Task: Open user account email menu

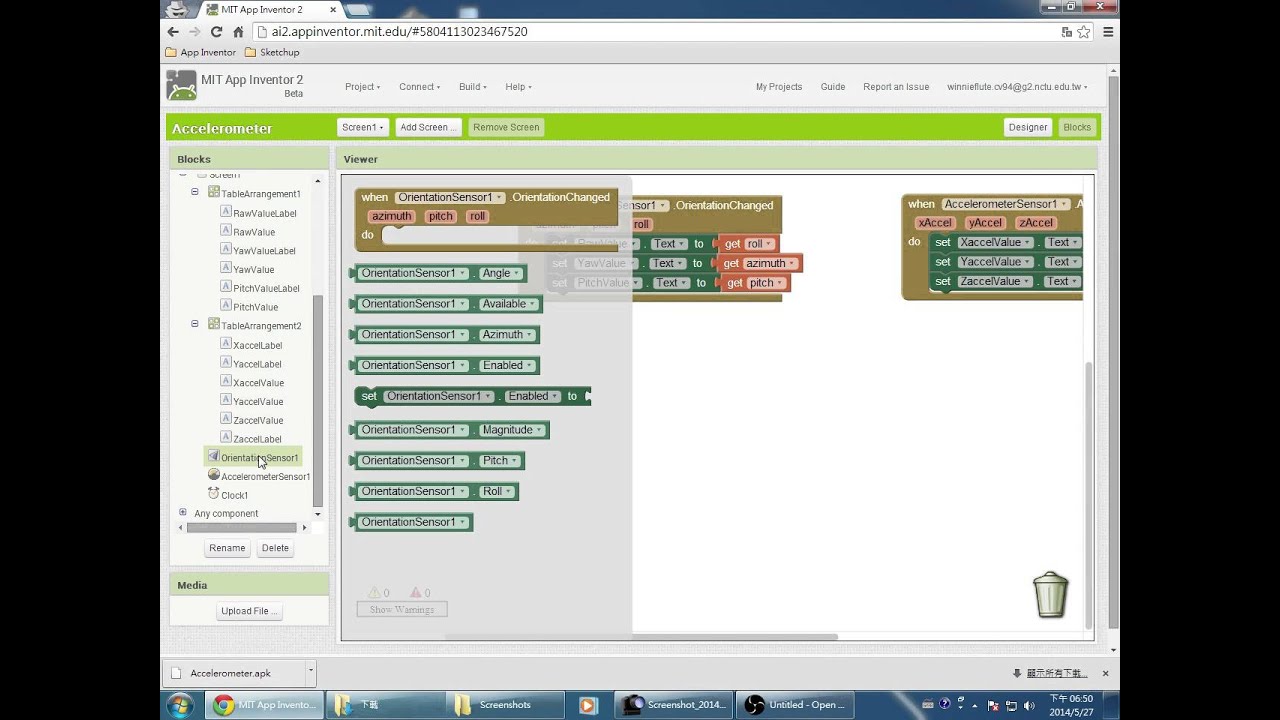Action: click(1017, 87)
